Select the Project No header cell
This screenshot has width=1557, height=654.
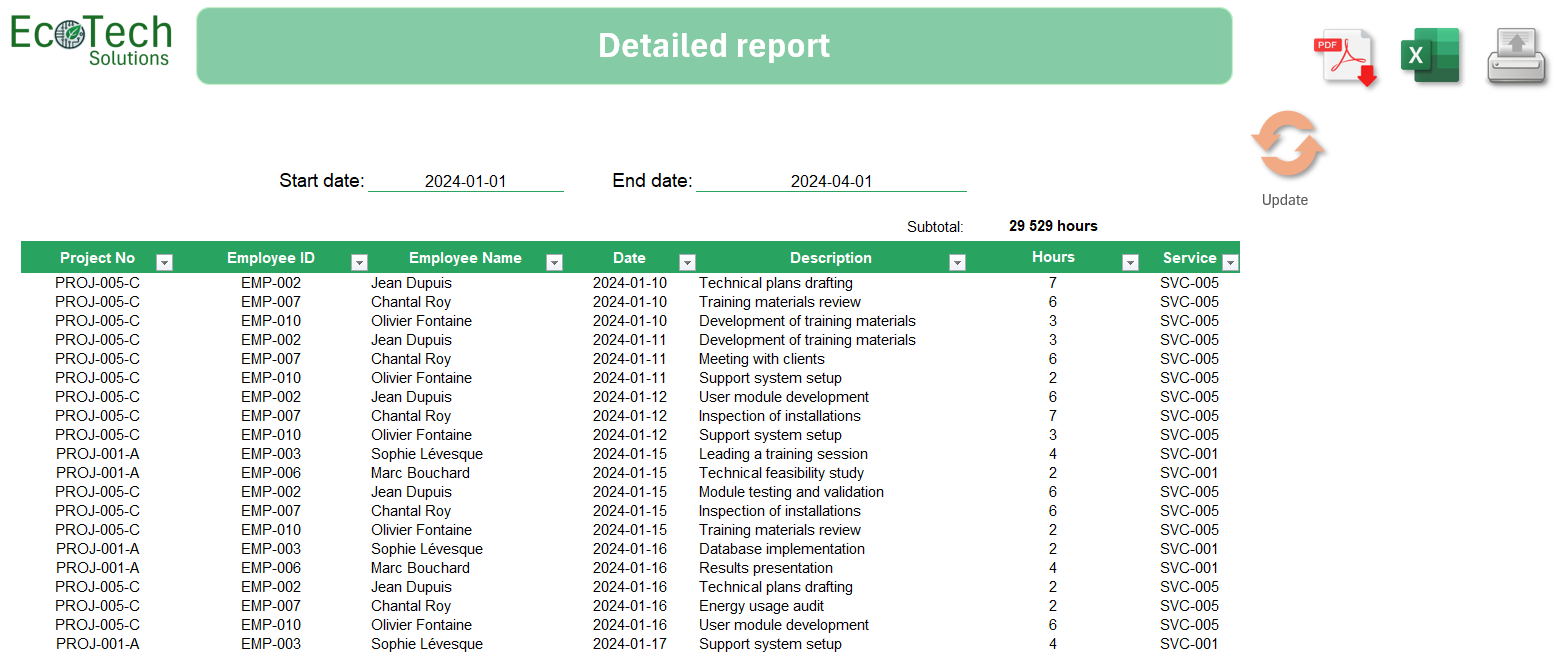click(x=98, y=258)
